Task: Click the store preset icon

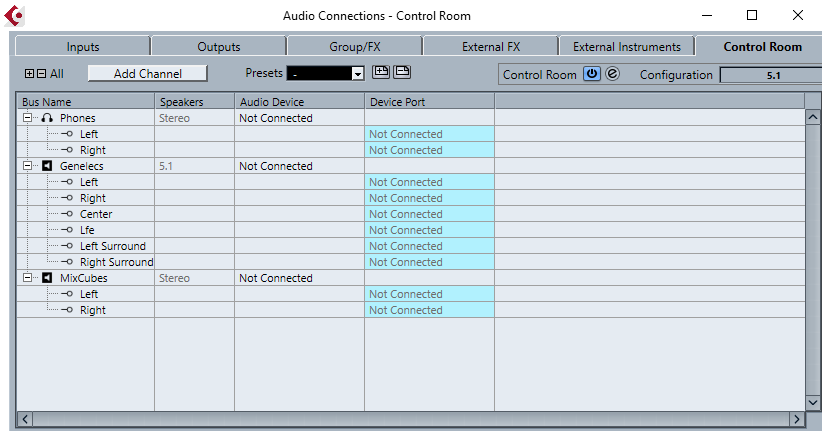Action: point(381,72)
